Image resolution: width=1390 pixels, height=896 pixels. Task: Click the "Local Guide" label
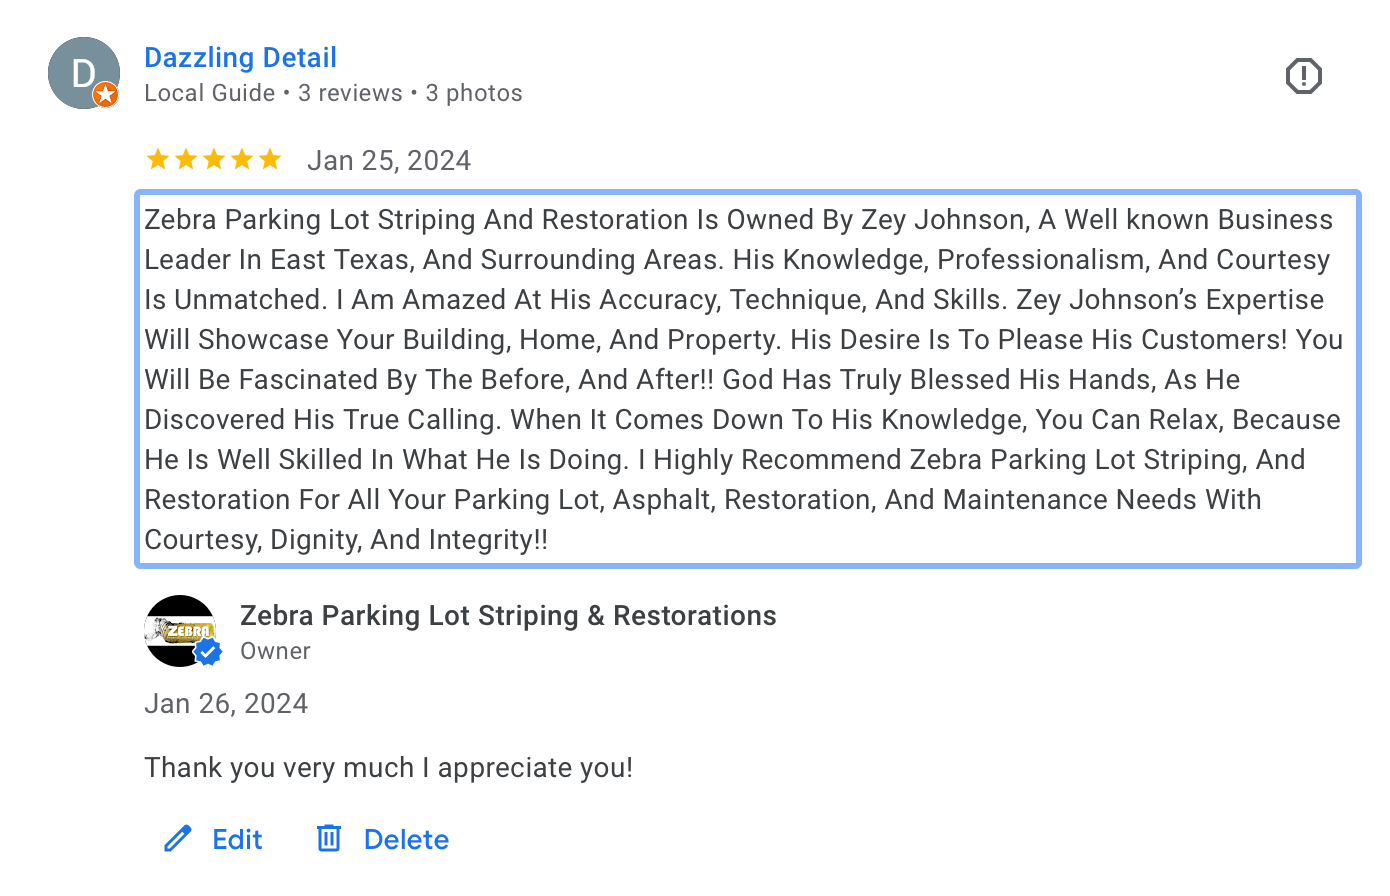[x=209, y=93]
